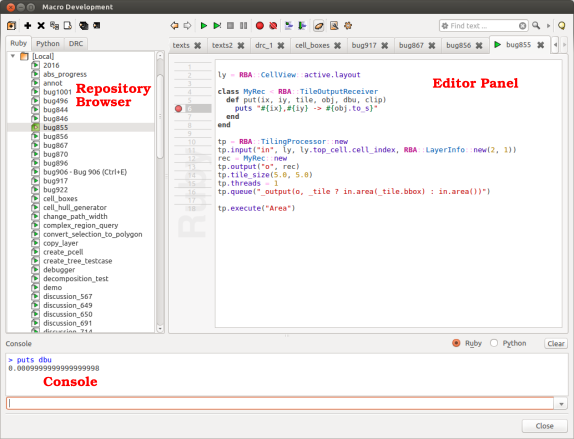Click the green Run macro icon
Image resolution: width=574 pixels, height=439 pixels.
click(204, 26)
